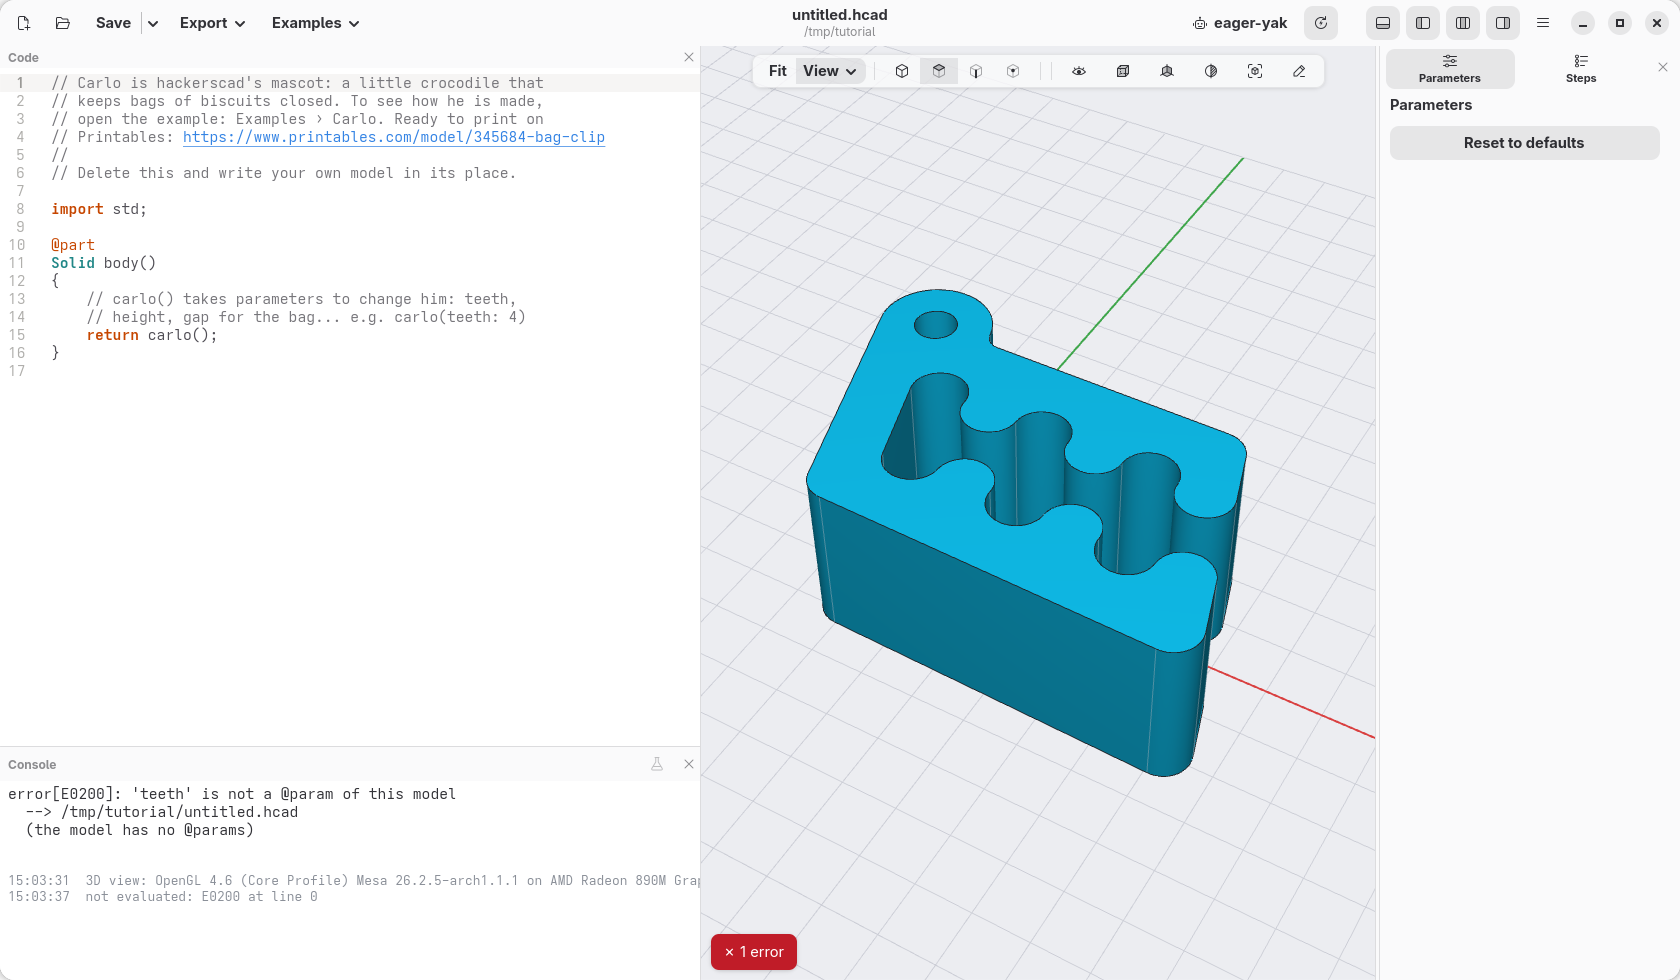The width and height of the screenshot is (1680, 980).
Task: Open the View dropdown in viewport toolbar
Action: point(830,71)
